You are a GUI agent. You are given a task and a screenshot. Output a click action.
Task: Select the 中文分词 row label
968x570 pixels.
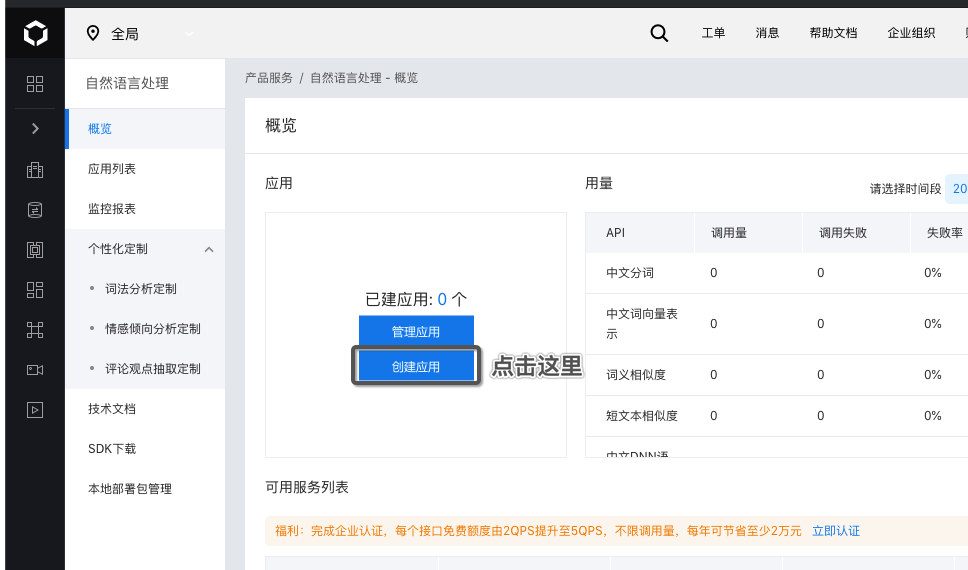(630, 273)
